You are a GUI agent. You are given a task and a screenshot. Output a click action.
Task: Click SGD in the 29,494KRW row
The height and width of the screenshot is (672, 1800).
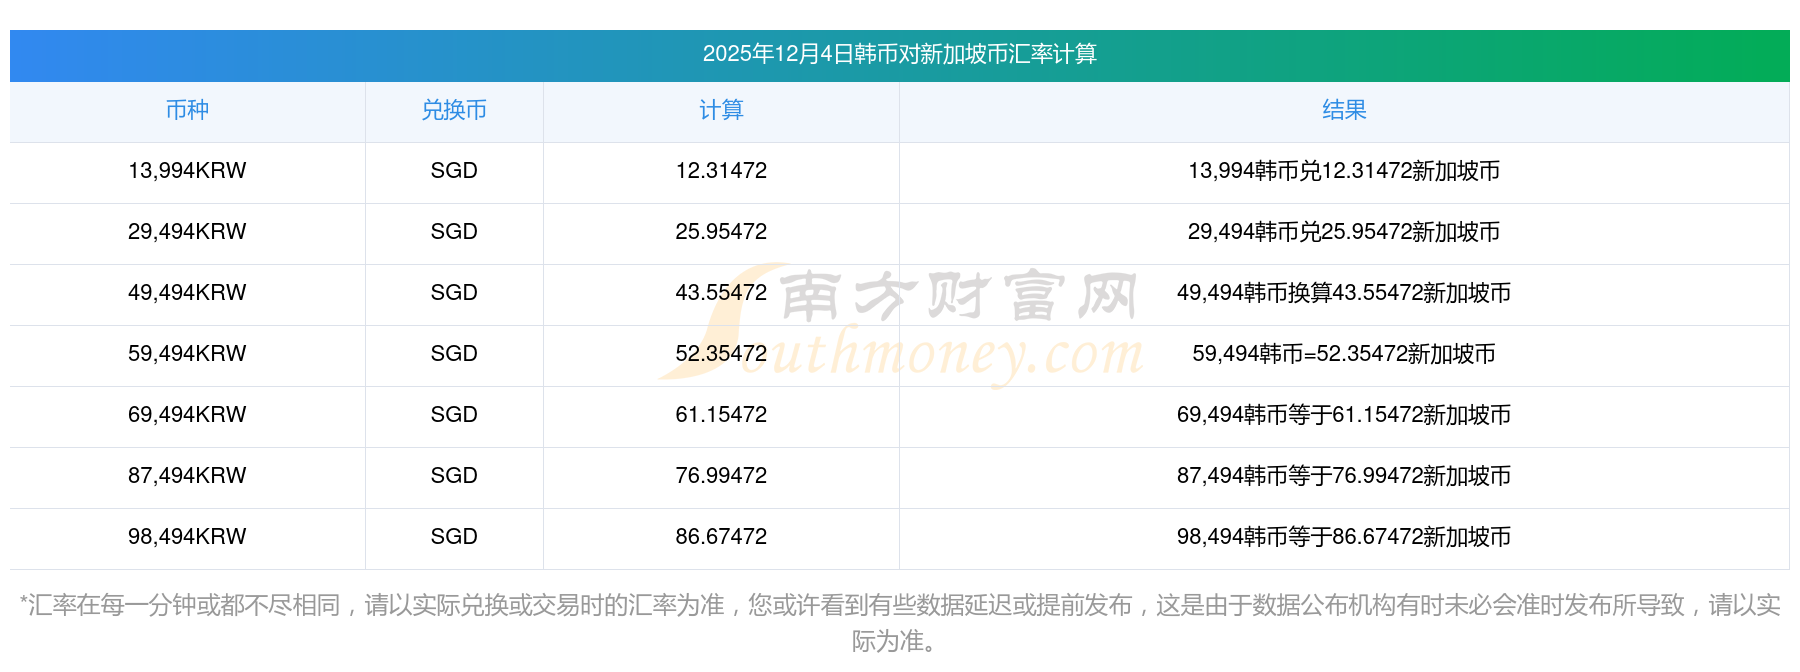[454, 232]
